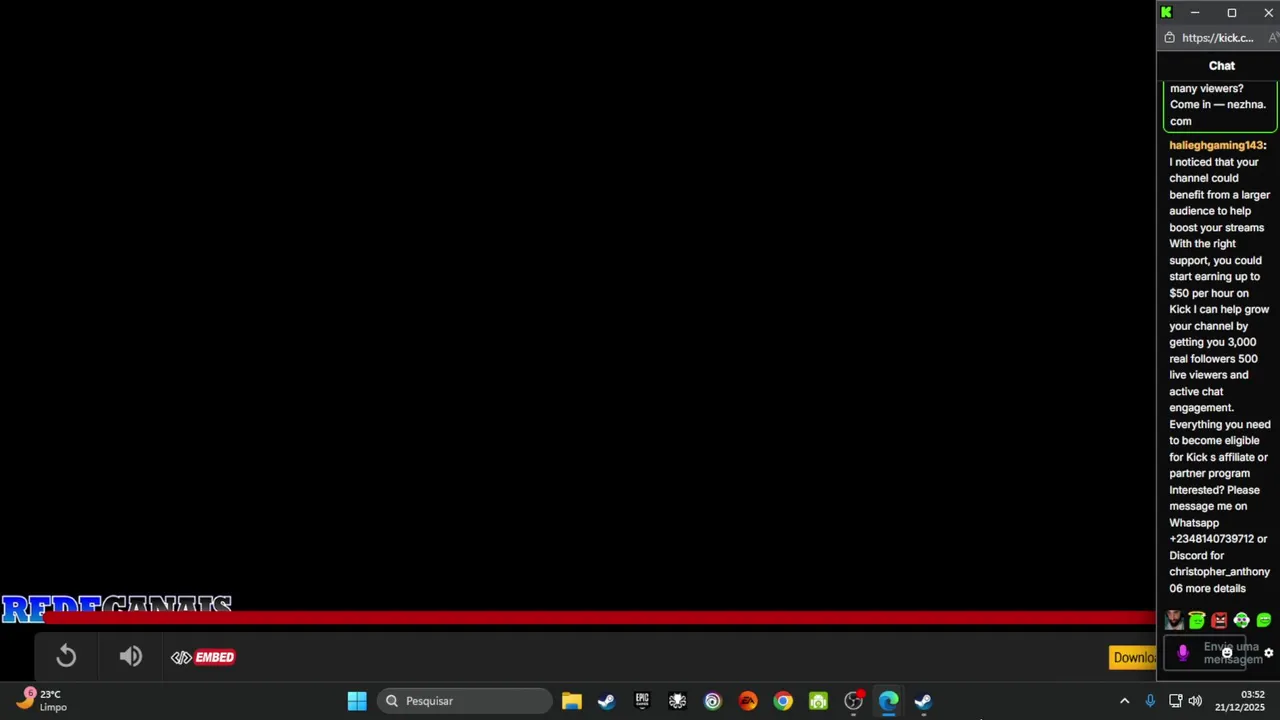1280x720 pixels.
Task: Launch the EA app from the taskbar
Action: coord(748,701)
